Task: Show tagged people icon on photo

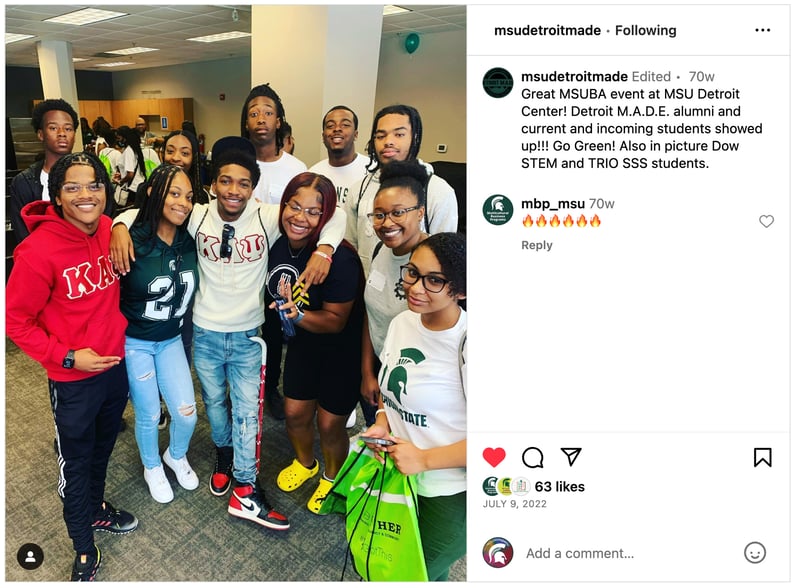Action: [x=30, y=556]
